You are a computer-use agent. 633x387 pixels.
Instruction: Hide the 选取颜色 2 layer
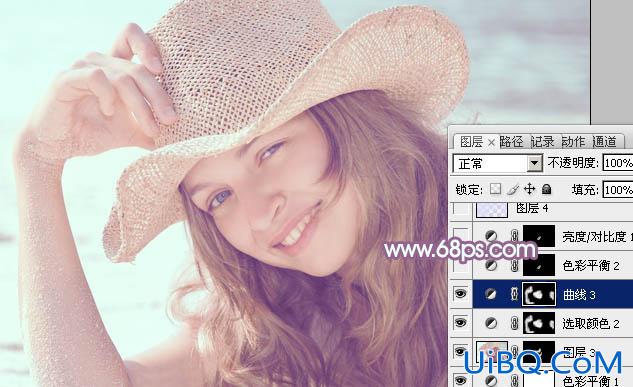(461, 323)
